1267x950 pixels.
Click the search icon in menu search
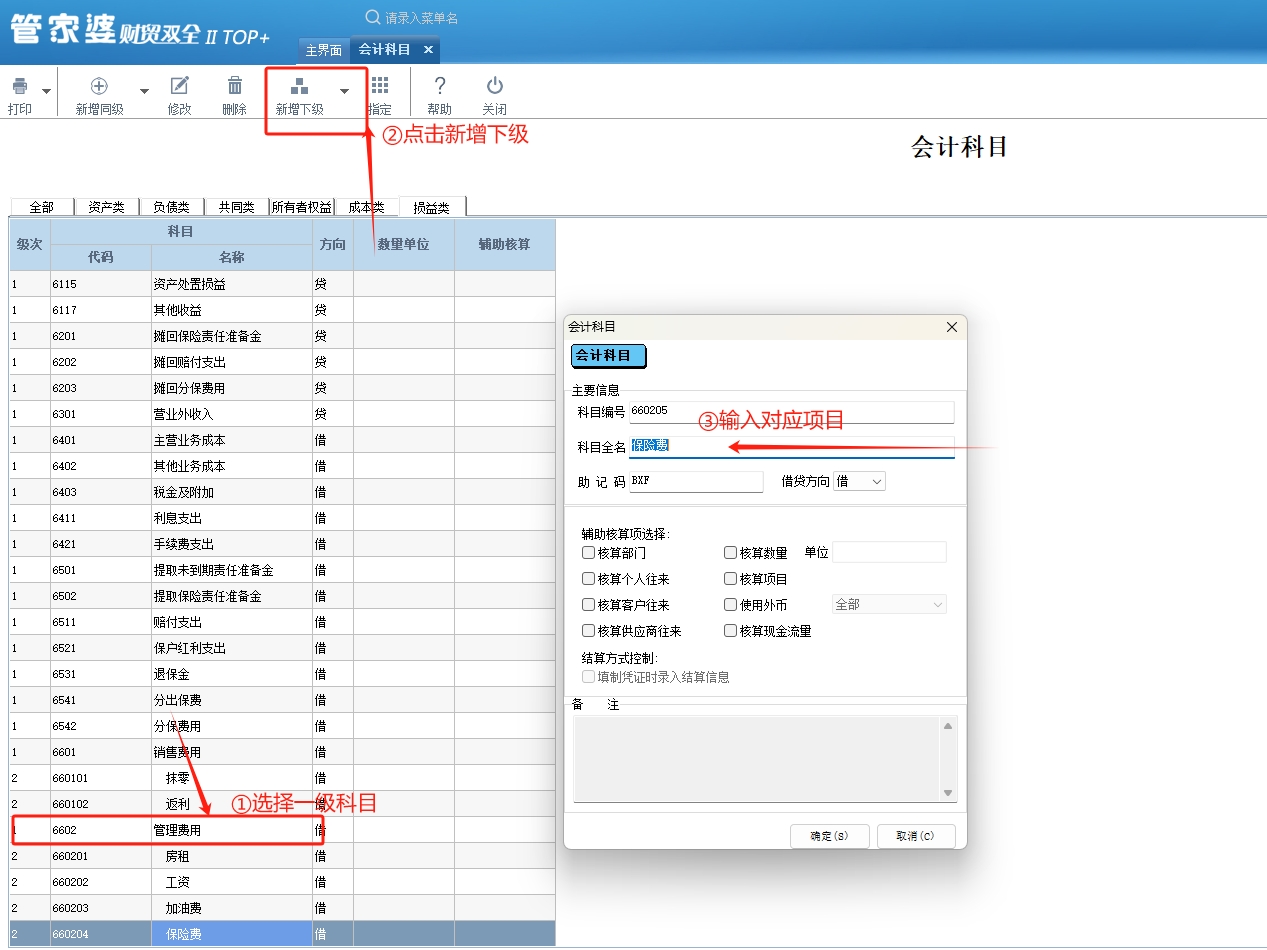point(373,17)
